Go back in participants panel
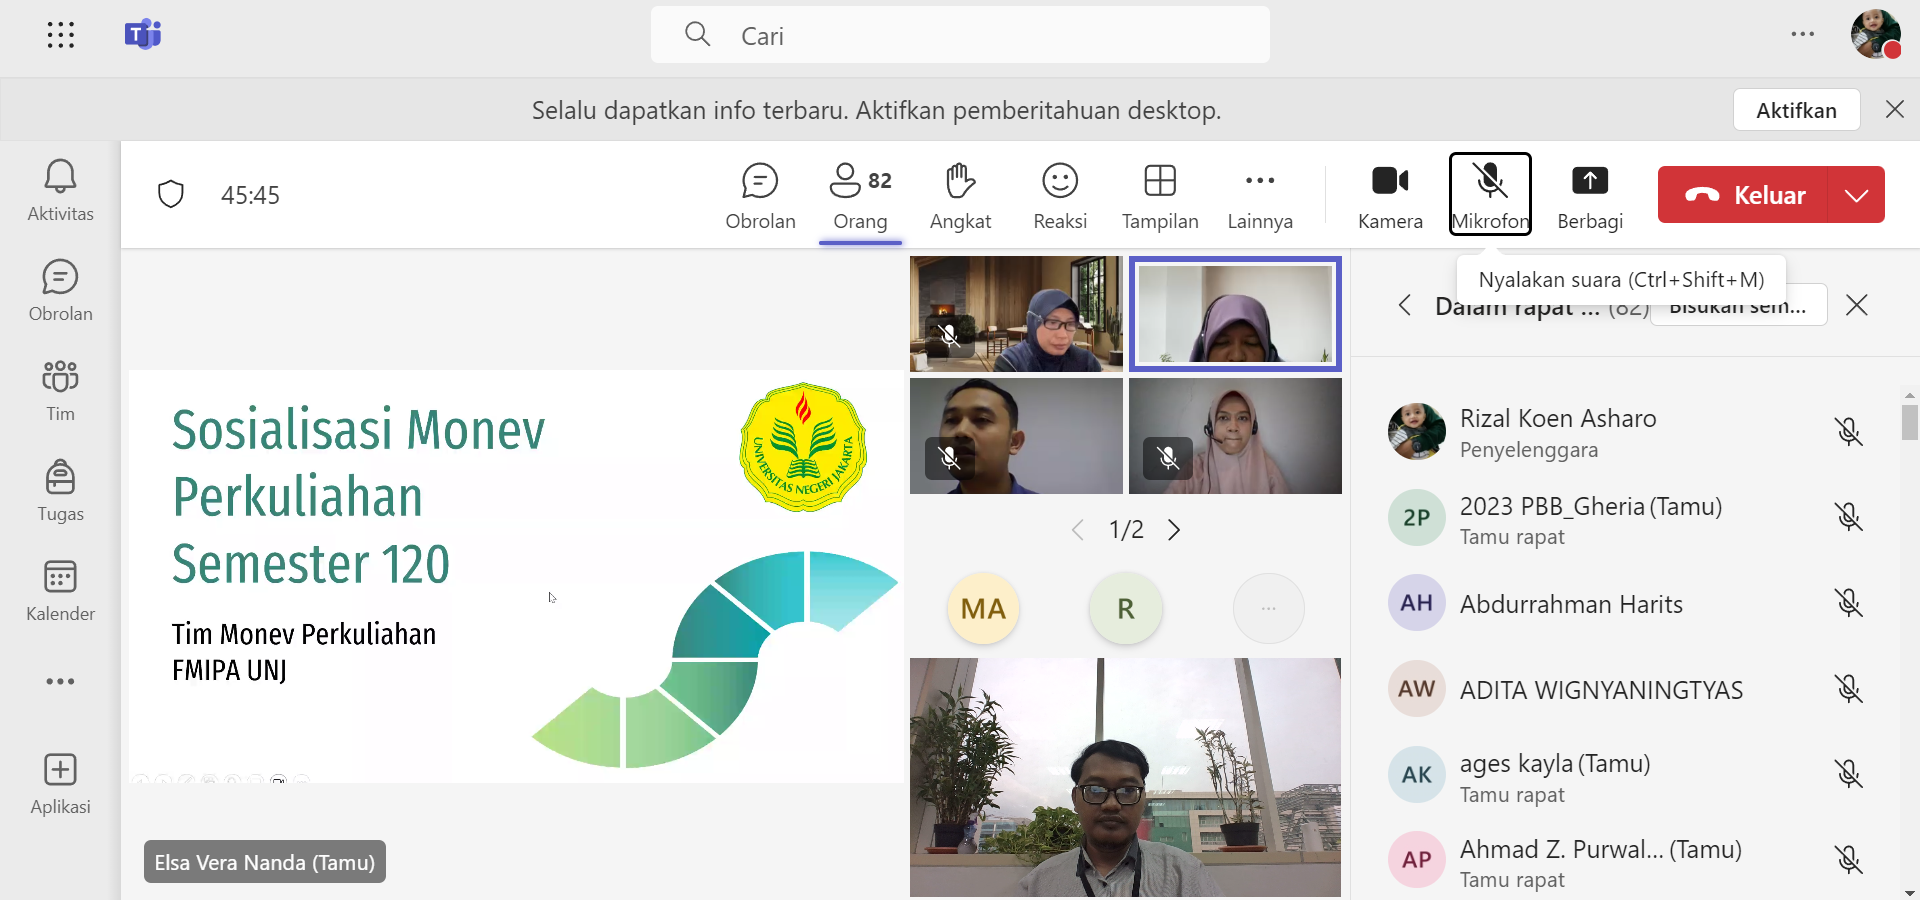This screenshot has height=900, width=1920. pyautogui.click(x=1405, y=305)
